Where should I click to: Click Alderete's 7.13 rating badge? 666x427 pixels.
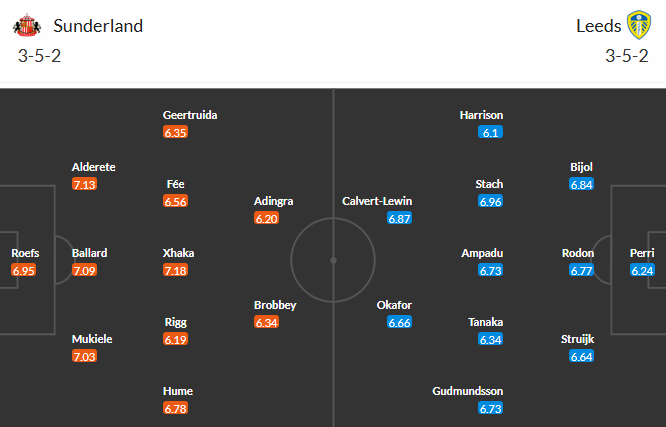pyautogui.click(x=85, y=185)
